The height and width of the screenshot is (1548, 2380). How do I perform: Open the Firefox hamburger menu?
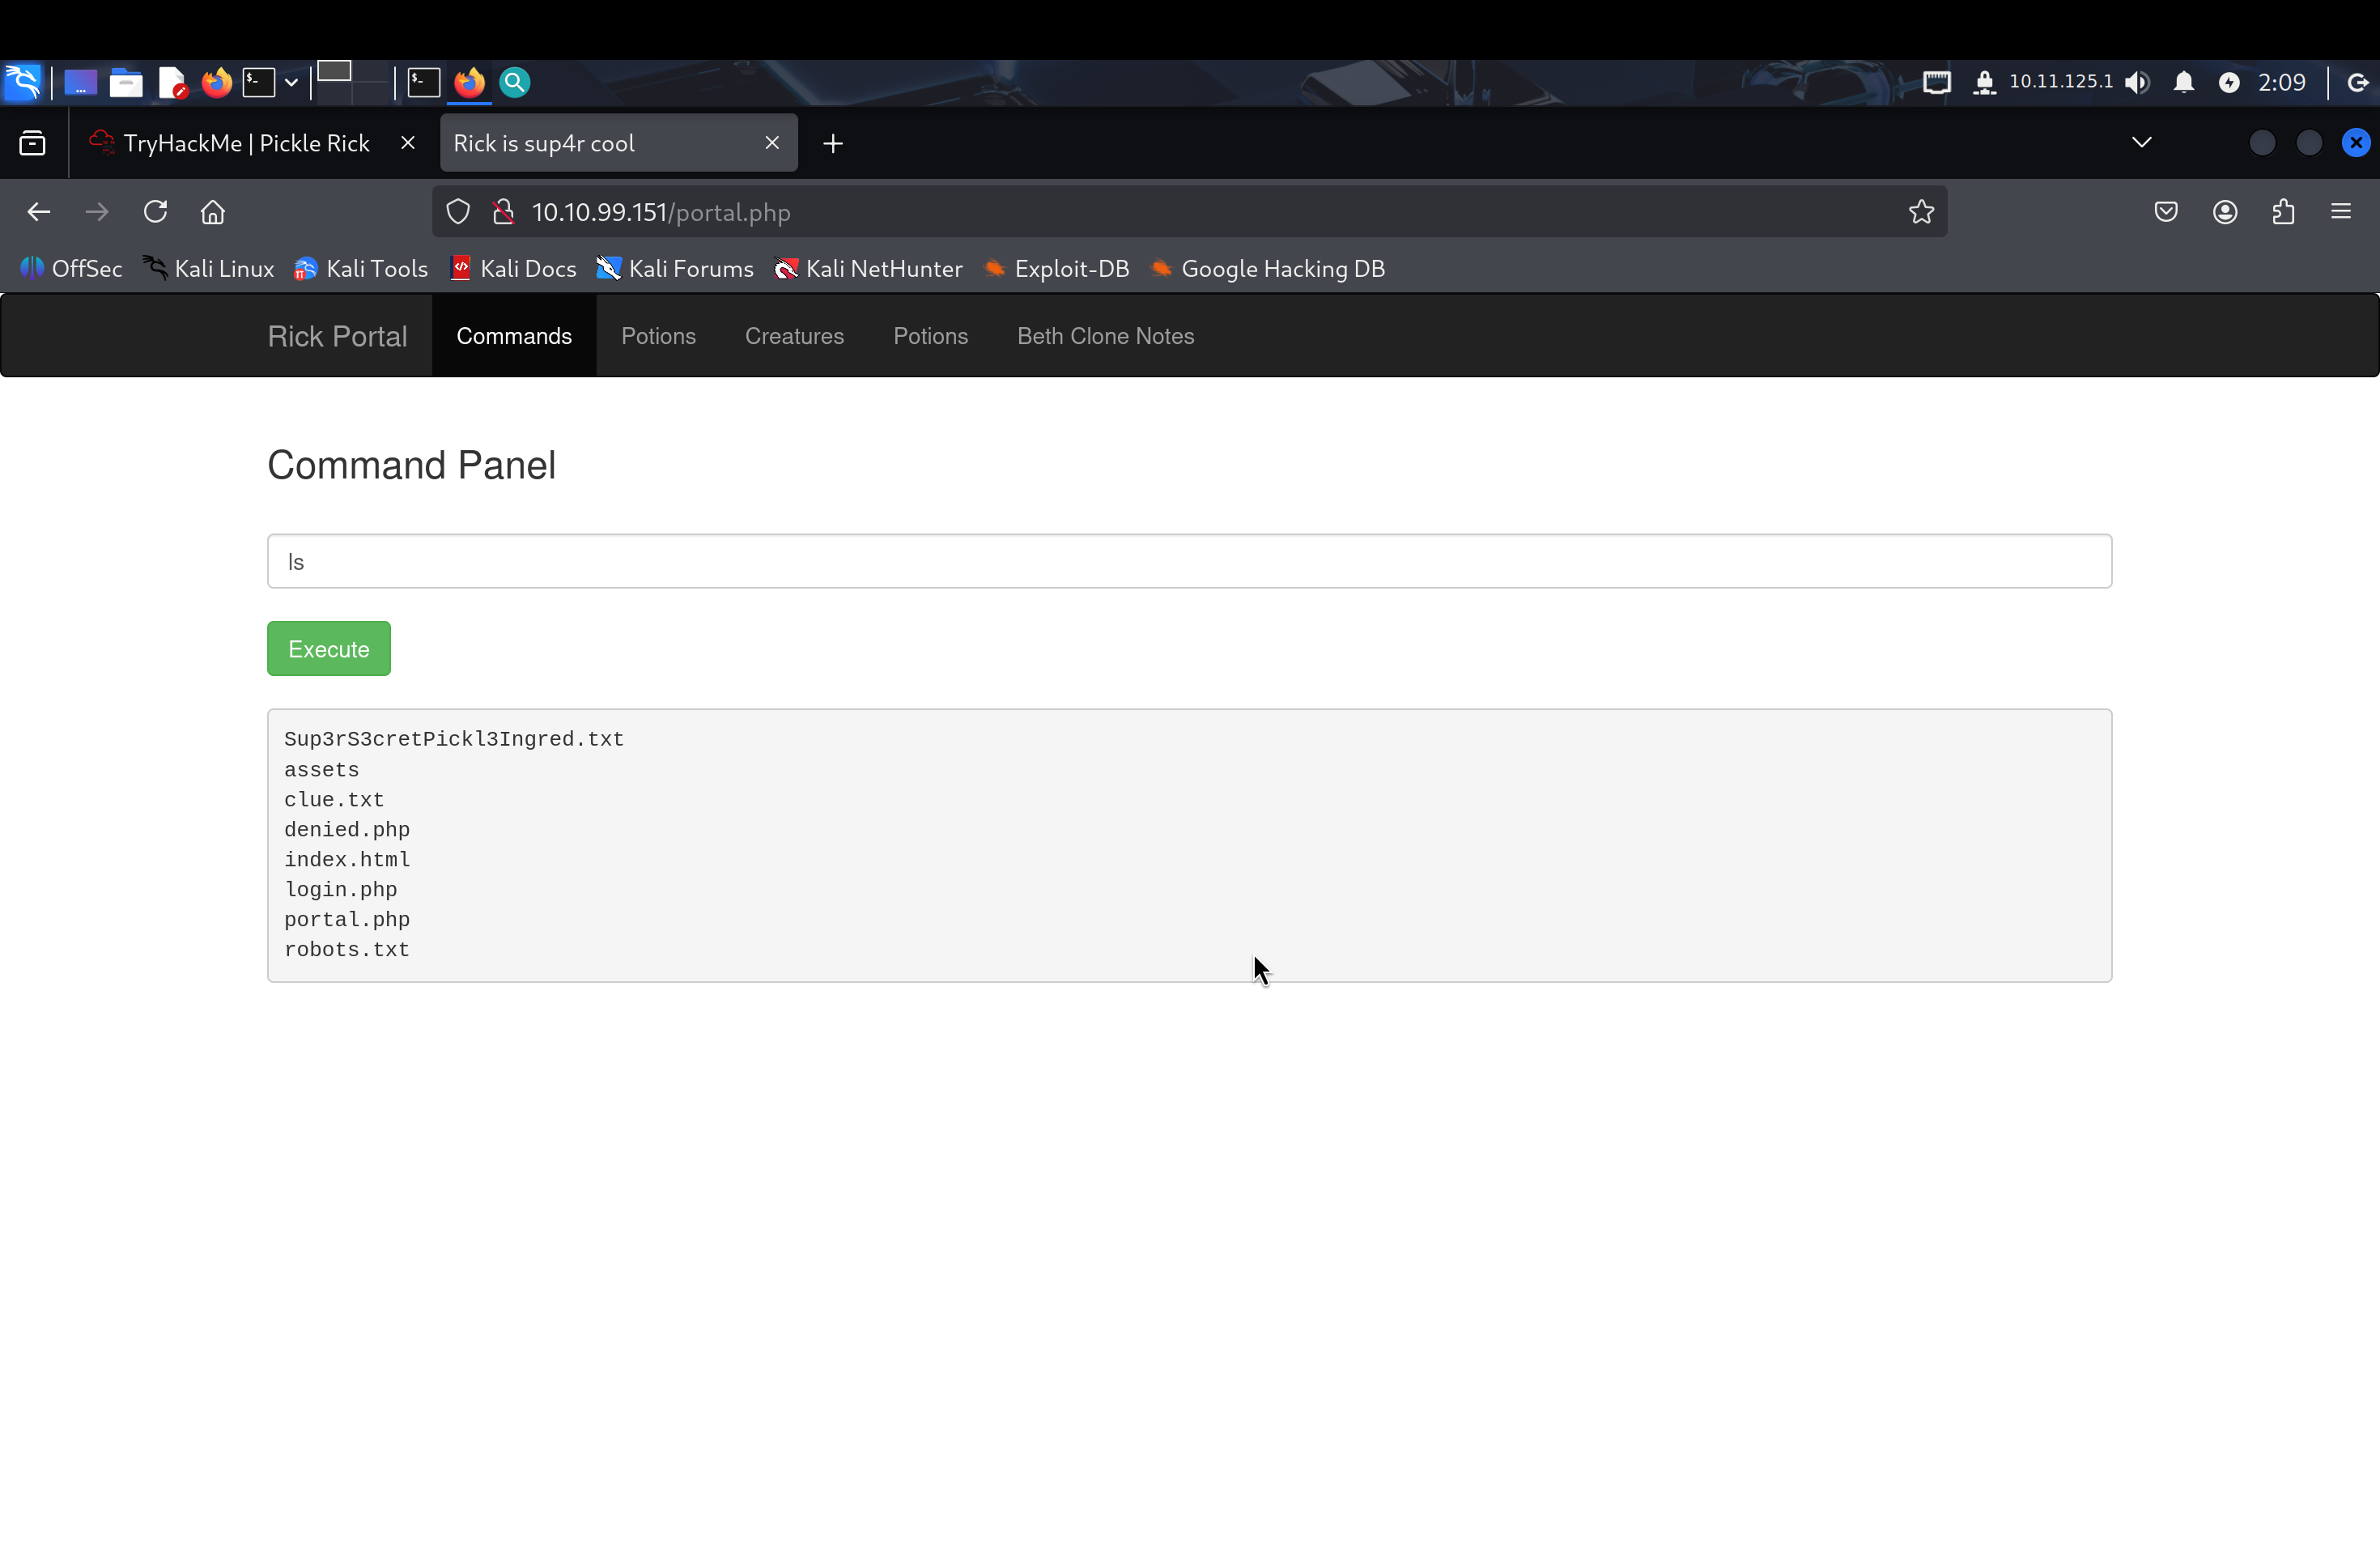pos(2341,212)
